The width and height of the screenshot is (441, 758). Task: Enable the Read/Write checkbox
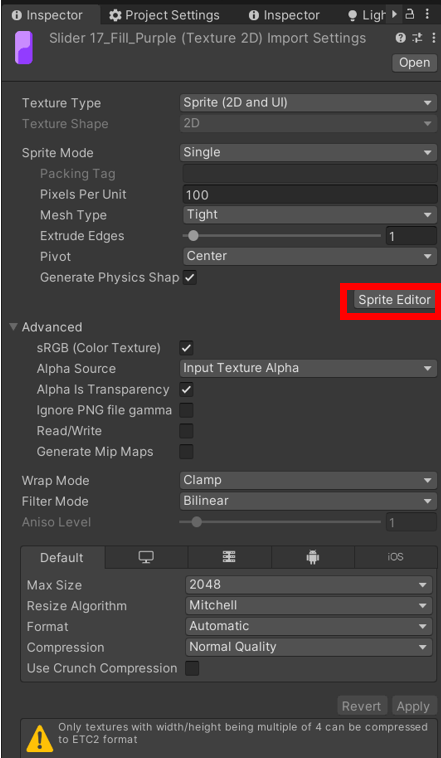point(186,431)
